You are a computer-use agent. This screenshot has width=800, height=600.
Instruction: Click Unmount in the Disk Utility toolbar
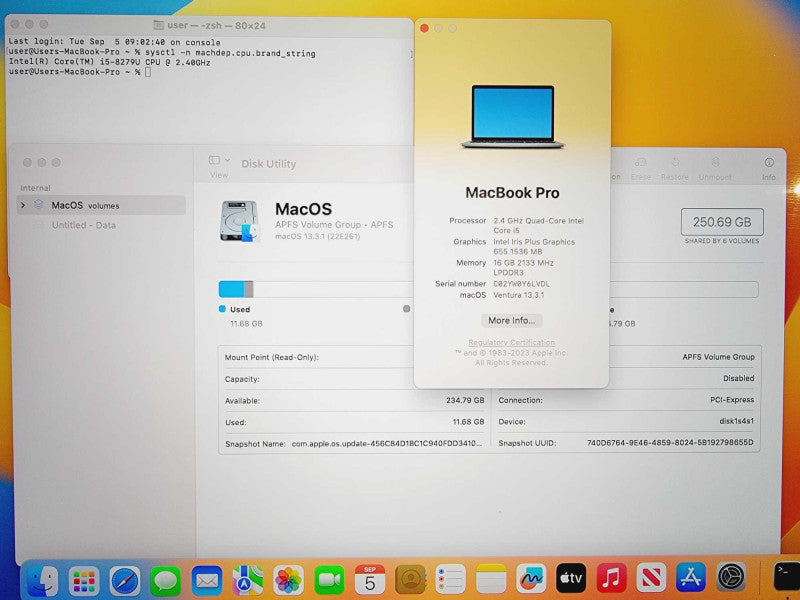pos(715,169)
